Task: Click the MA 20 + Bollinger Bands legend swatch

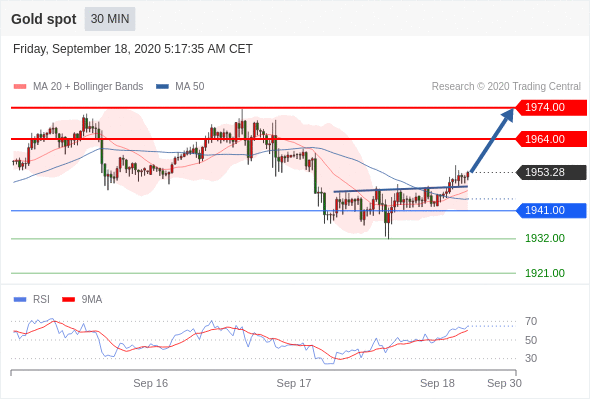Action: (x=20, y=87)
